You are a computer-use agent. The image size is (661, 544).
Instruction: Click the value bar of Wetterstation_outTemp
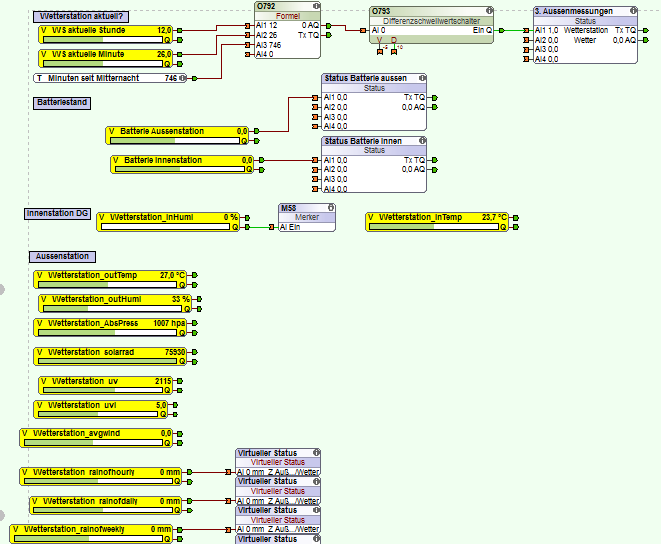click(x=107, y=285)
